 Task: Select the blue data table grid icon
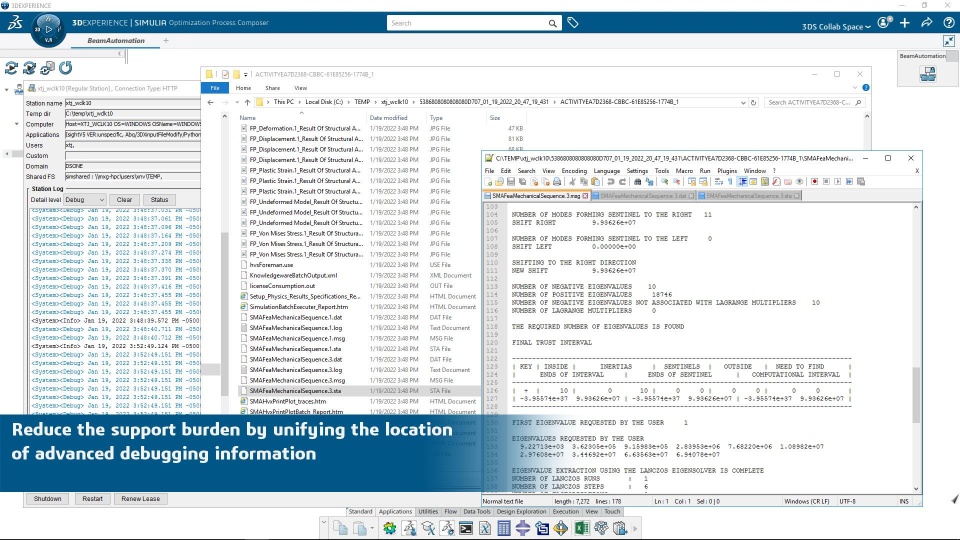point(504,528)
